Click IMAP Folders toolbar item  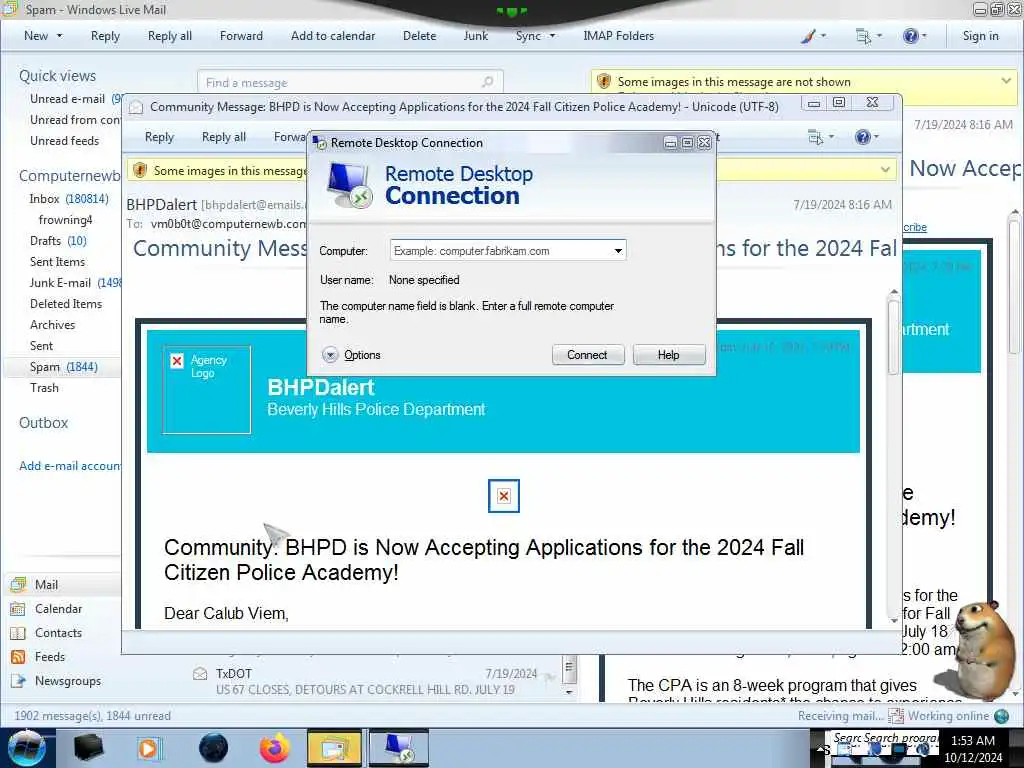tap(618, 36)
